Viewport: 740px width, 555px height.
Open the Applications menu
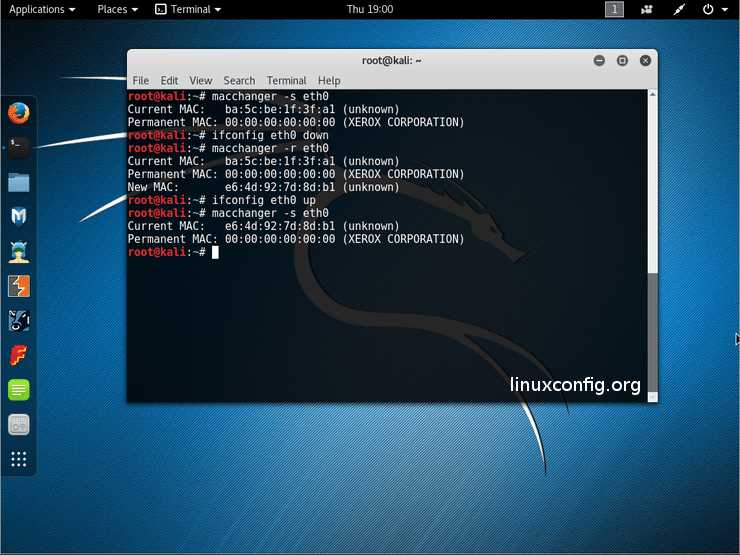[x=42, y=9]
